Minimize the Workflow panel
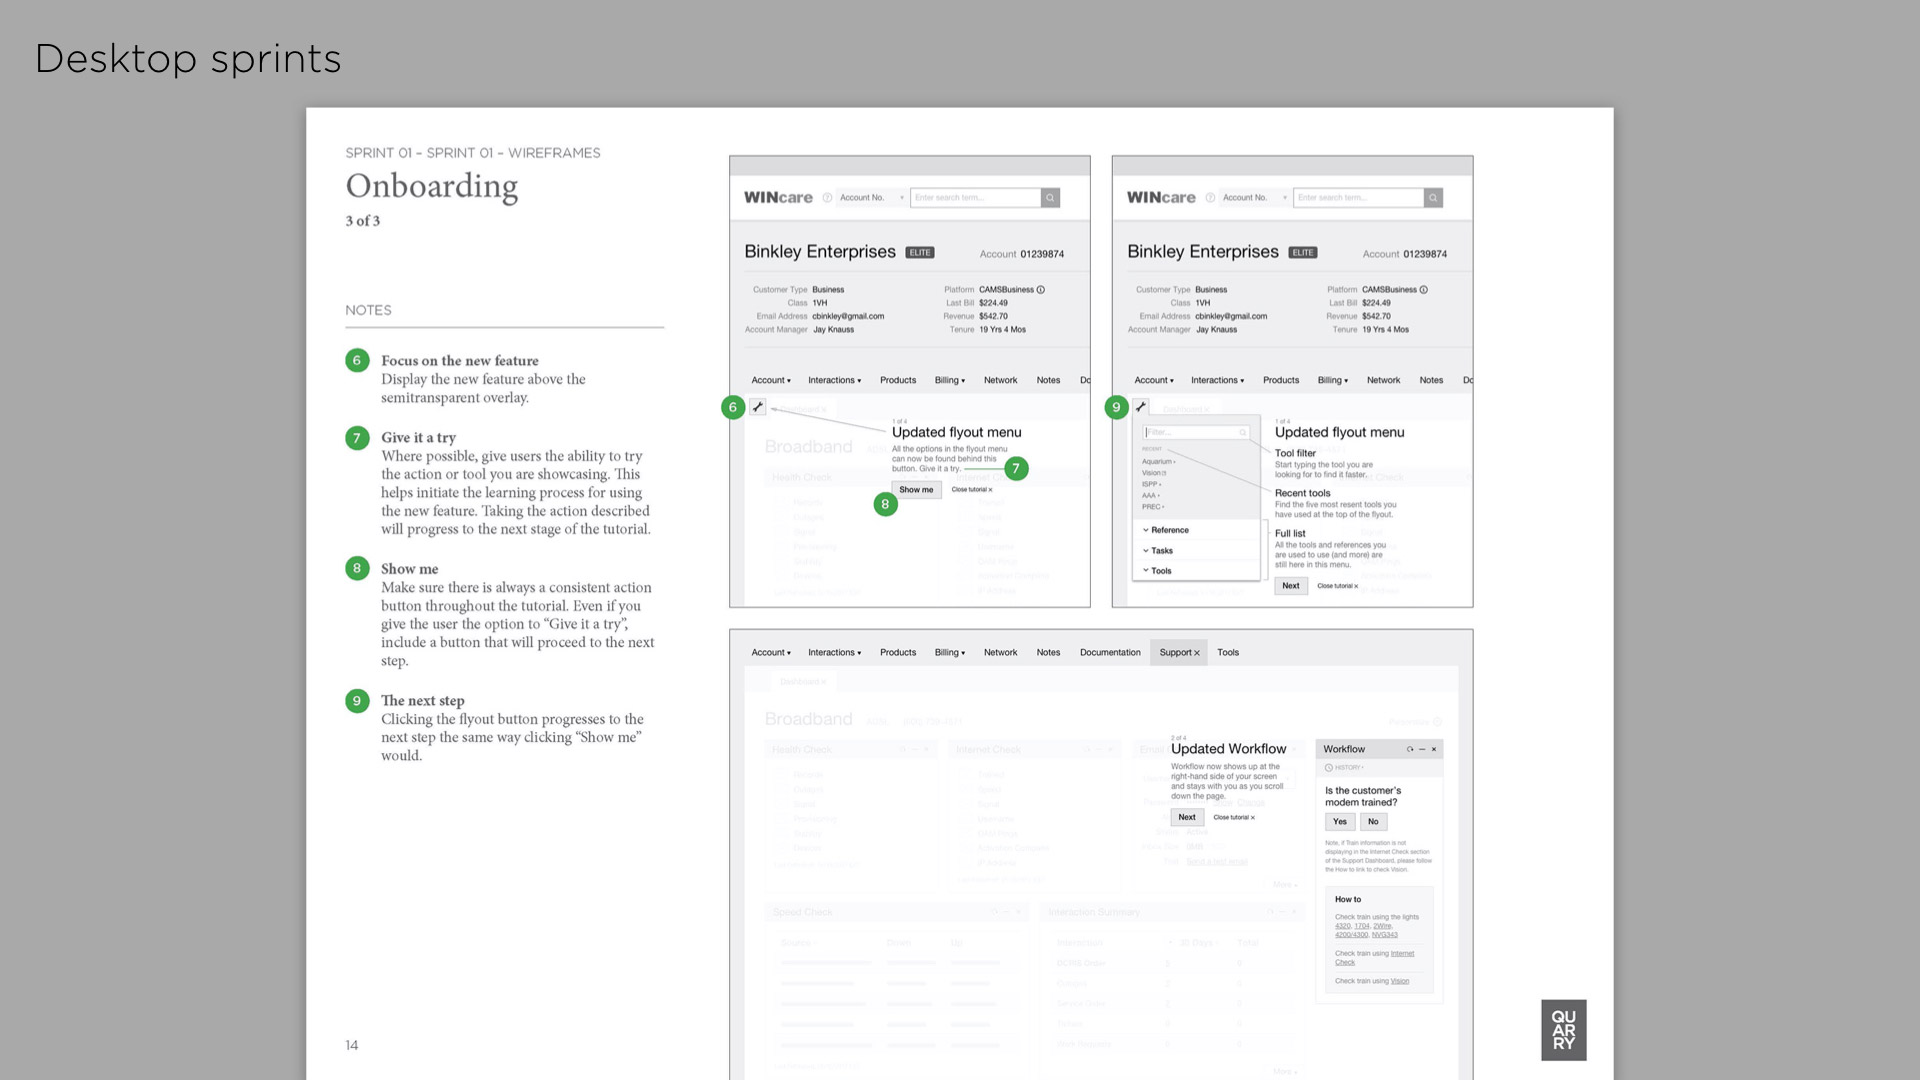1920x1080 pixels. [1422, 749]
